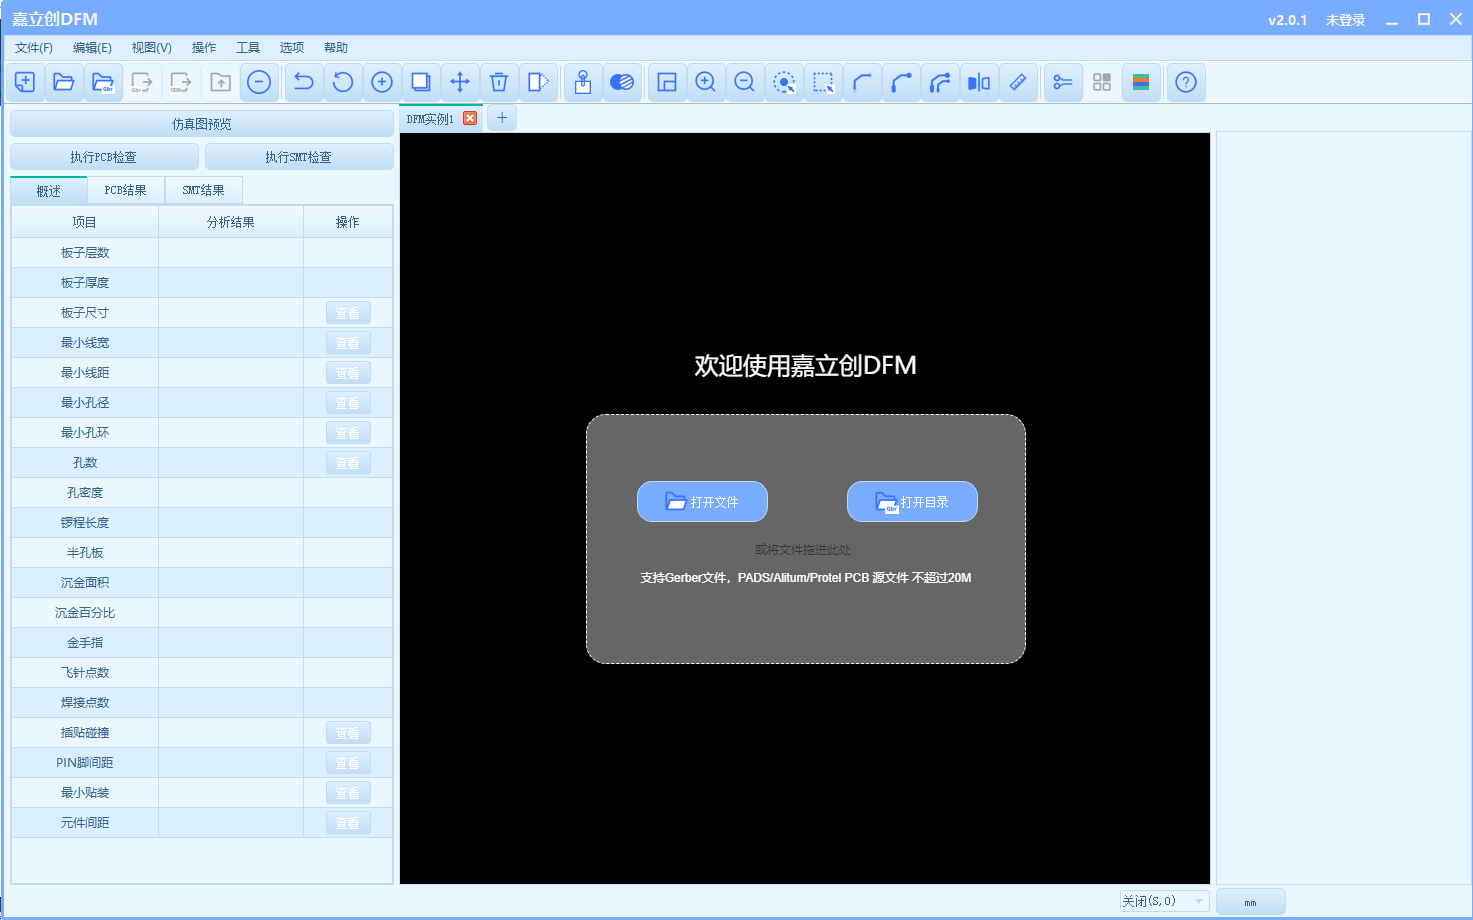The height and width of the screenshot is (920, 1473).
Task: Click the curved trace with endpoint icon
Action: (901, 82)
